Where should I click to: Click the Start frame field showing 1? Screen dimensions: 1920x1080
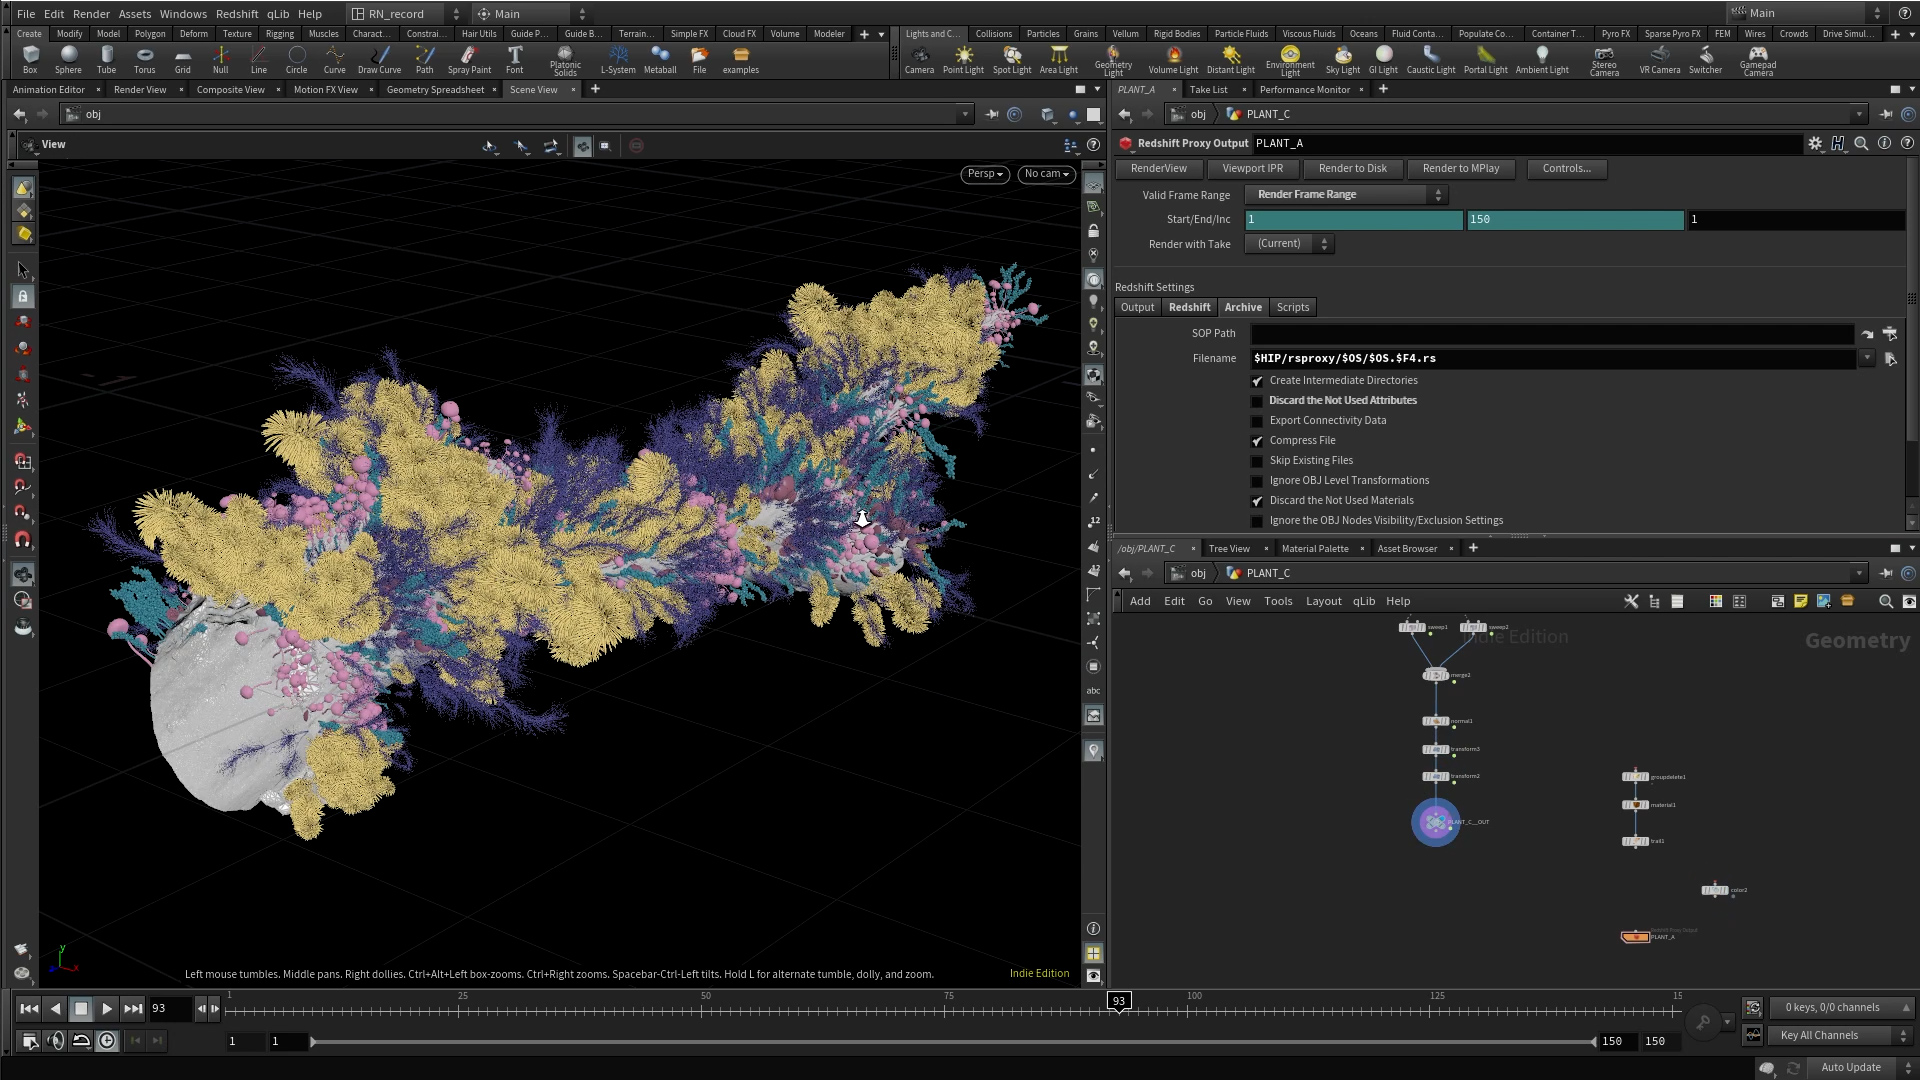[x=1353, y=220]
